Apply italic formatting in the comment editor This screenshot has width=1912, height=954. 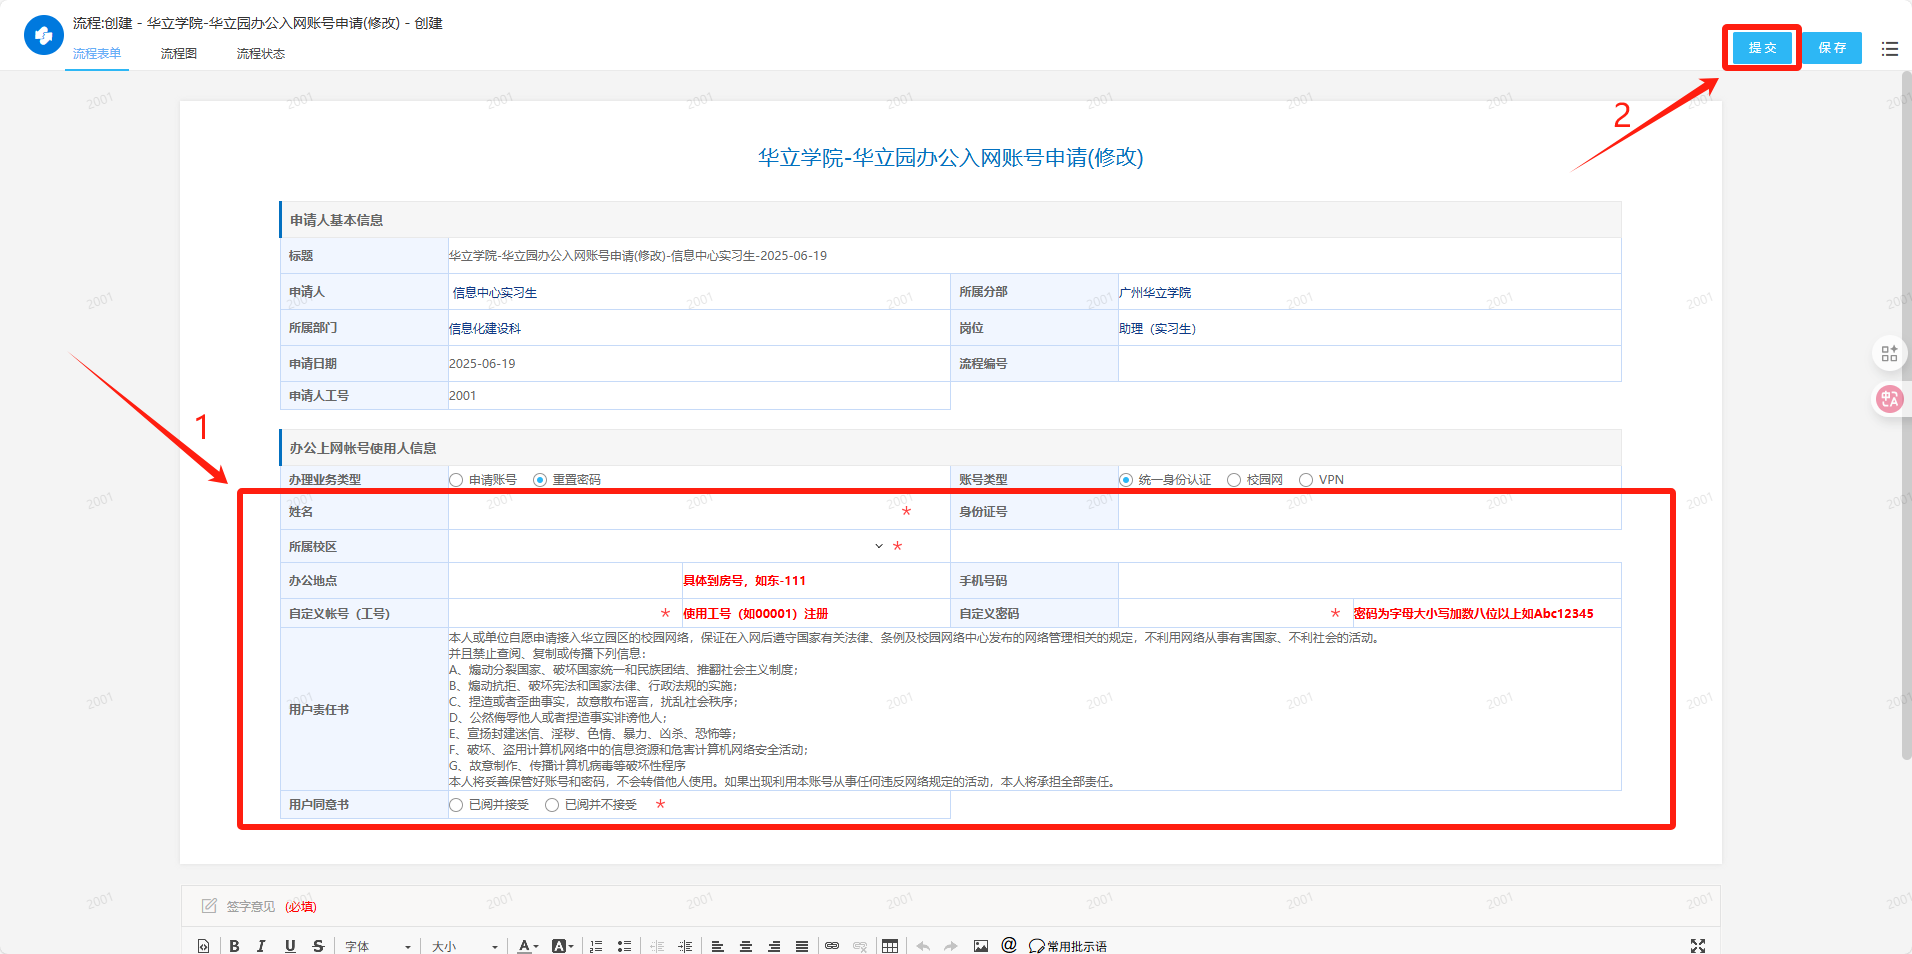(261, 946)
